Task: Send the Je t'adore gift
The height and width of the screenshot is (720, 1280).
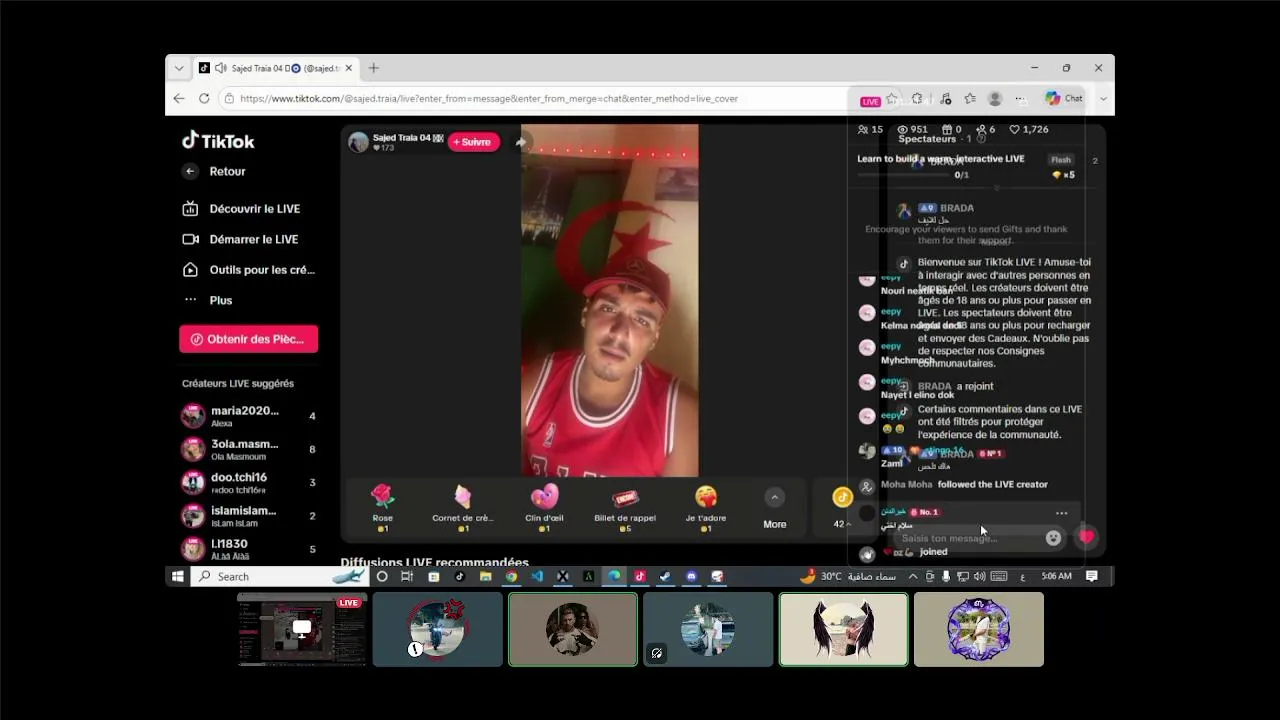Action: click(706, 507)
